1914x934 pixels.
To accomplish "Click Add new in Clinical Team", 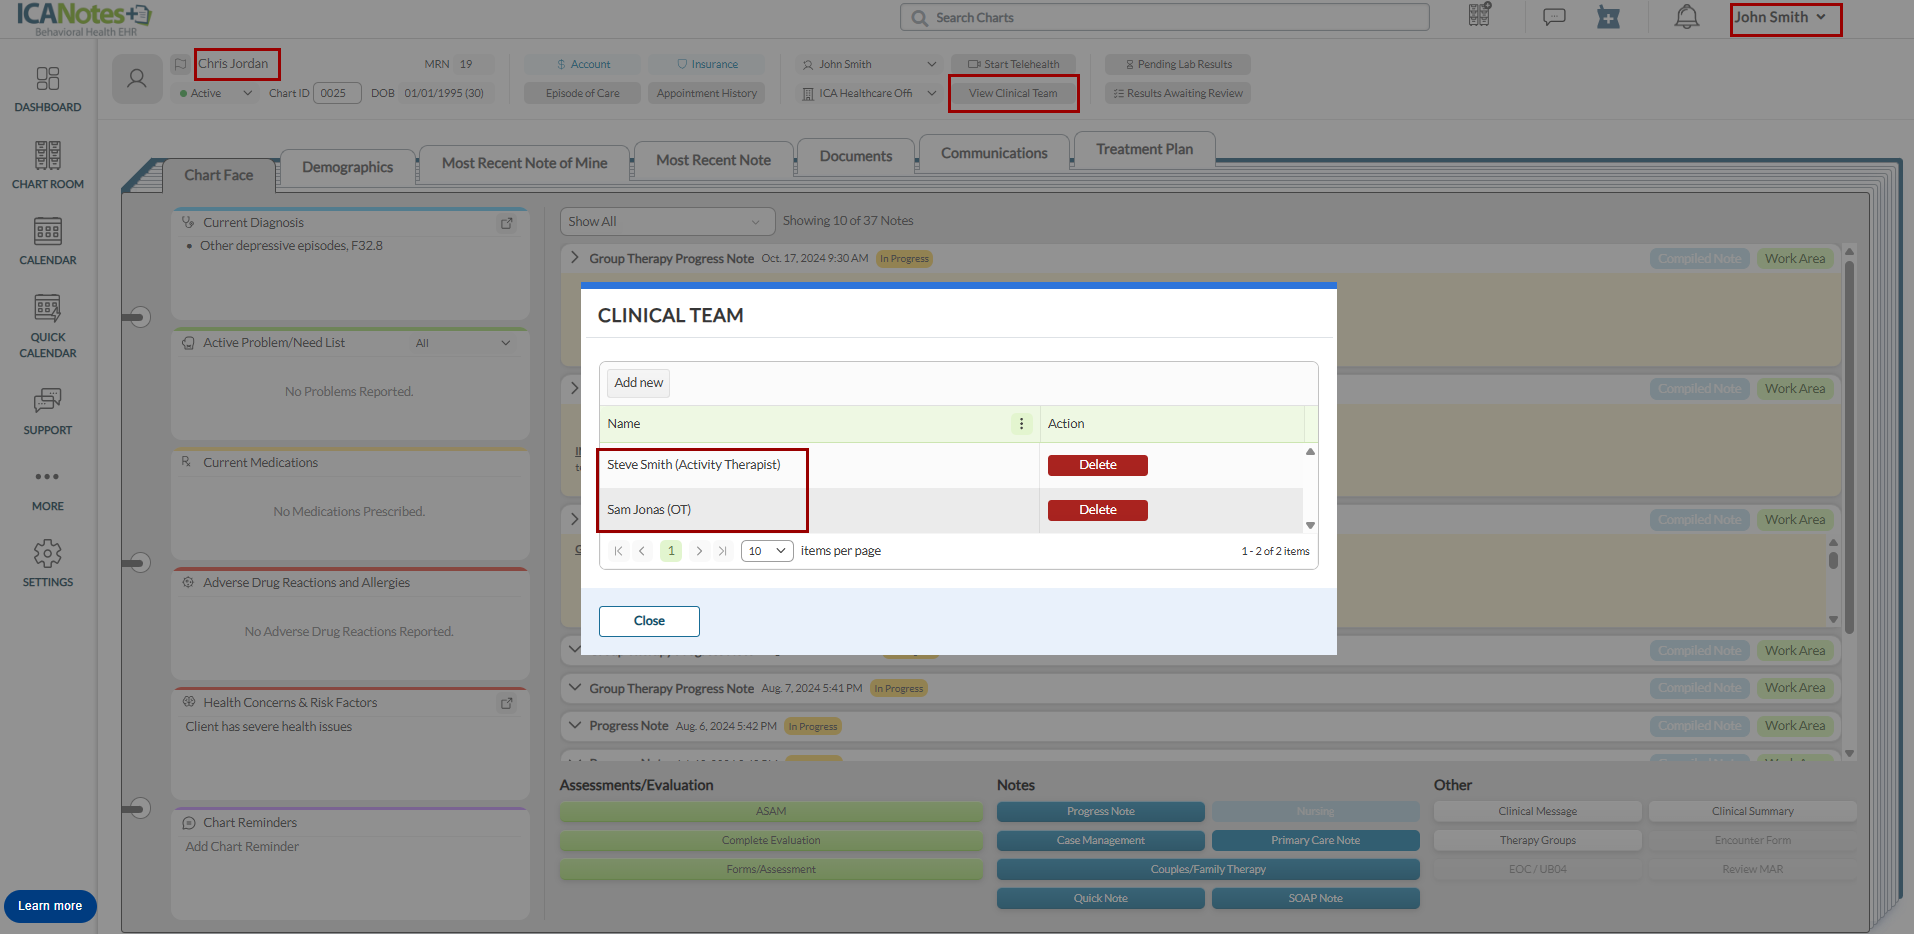I will click(x=638, y=383).
